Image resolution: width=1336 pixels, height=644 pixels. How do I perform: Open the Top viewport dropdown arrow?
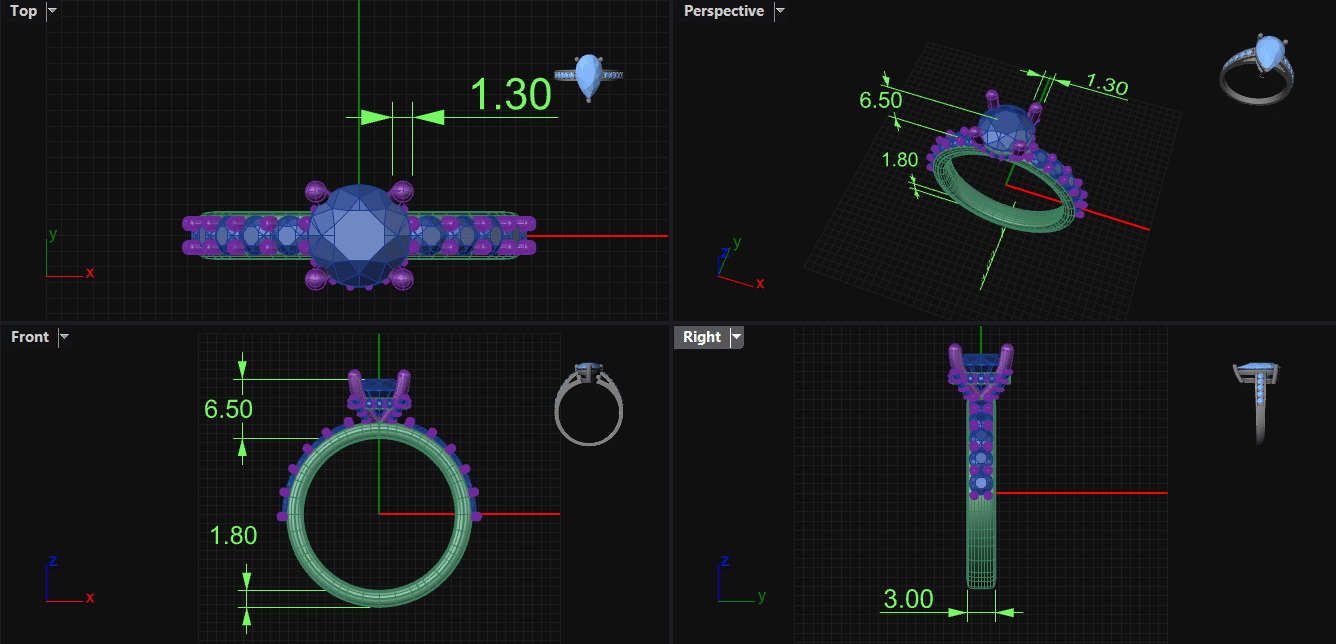(x=52, y=11)
